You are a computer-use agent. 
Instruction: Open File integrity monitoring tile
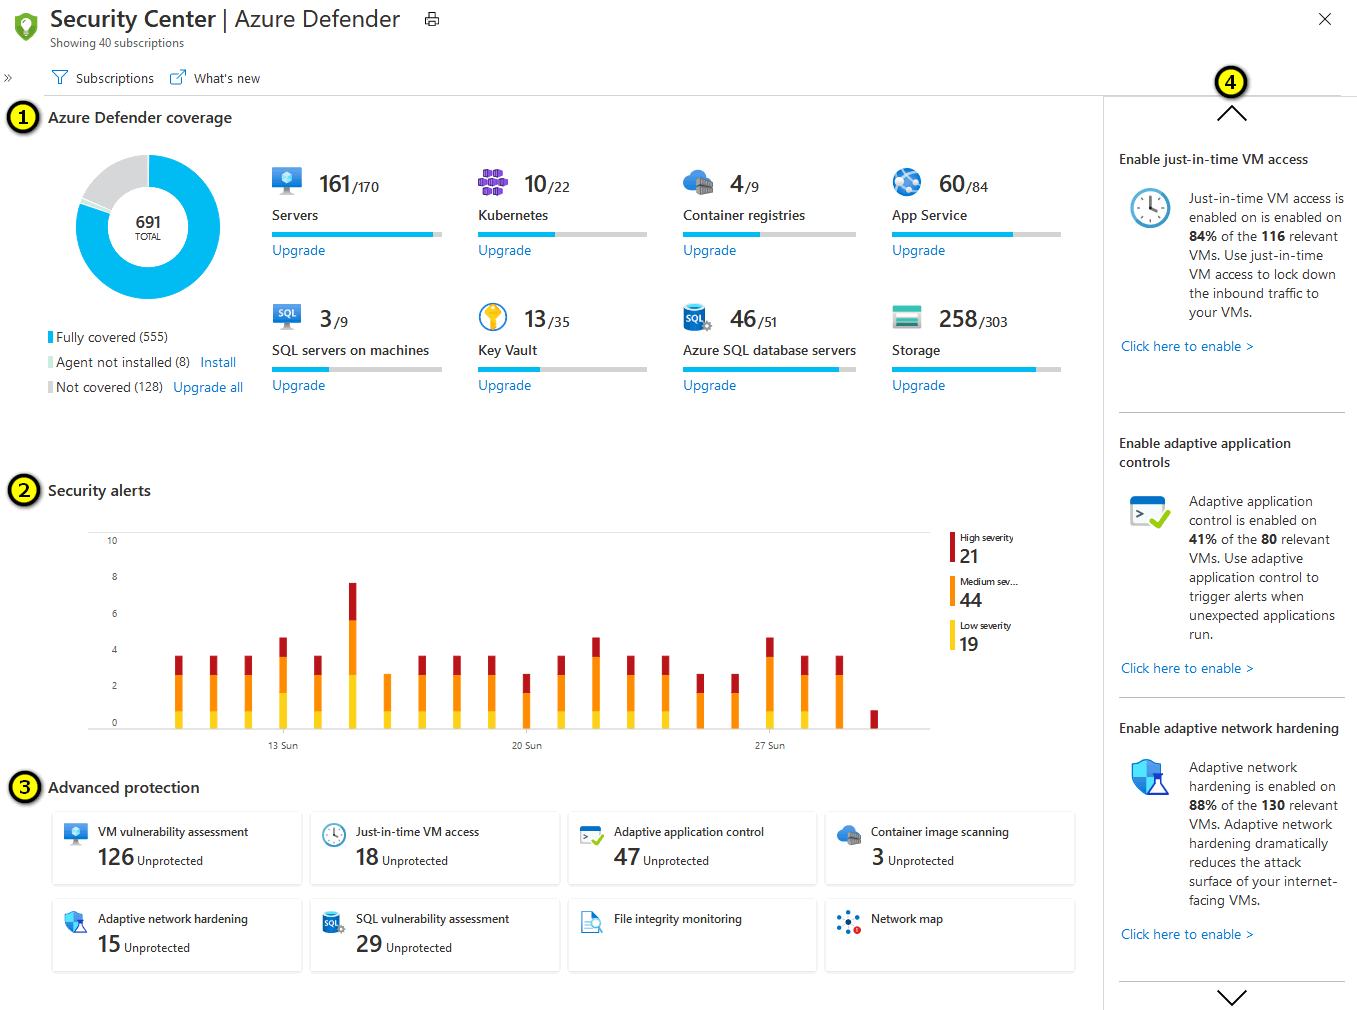tap(693, 935)
